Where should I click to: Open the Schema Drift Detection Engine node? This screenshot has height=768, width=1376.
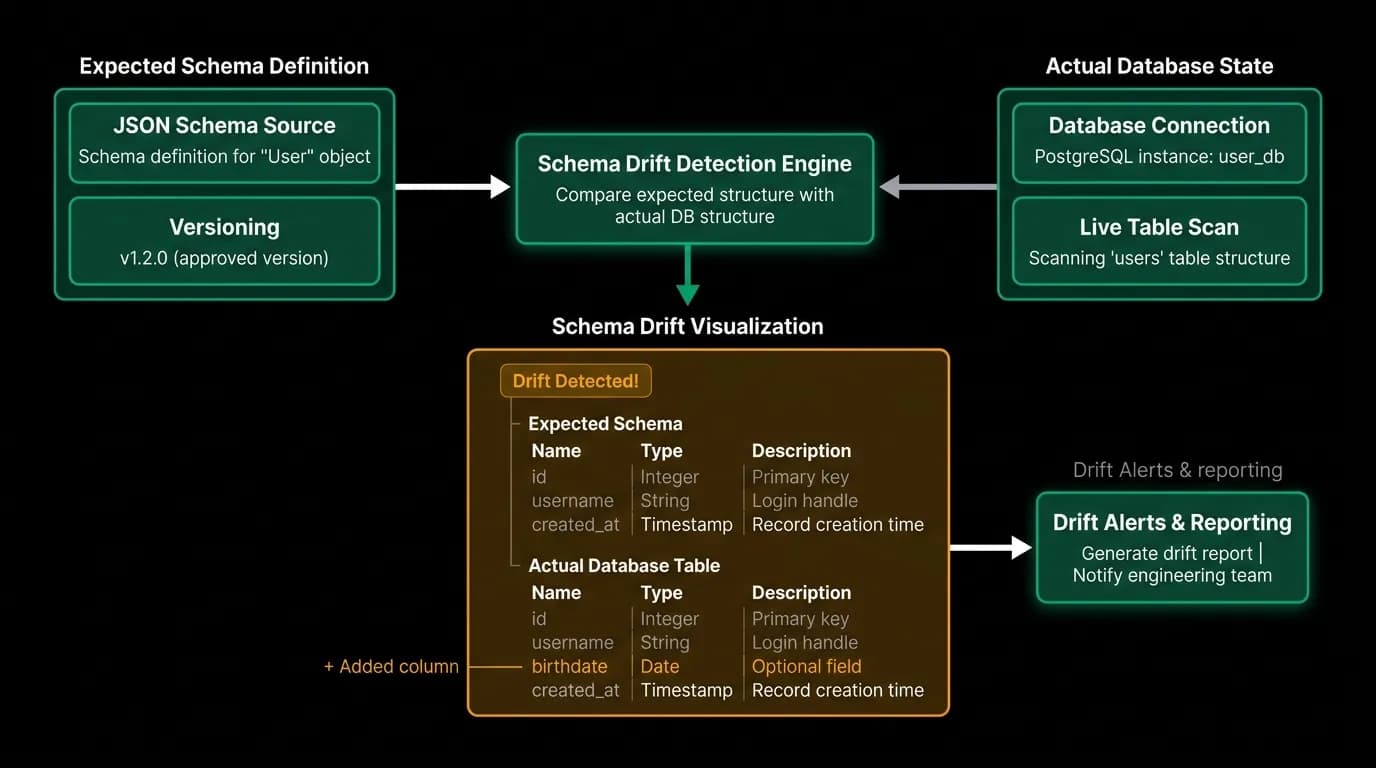click(695, 189)
